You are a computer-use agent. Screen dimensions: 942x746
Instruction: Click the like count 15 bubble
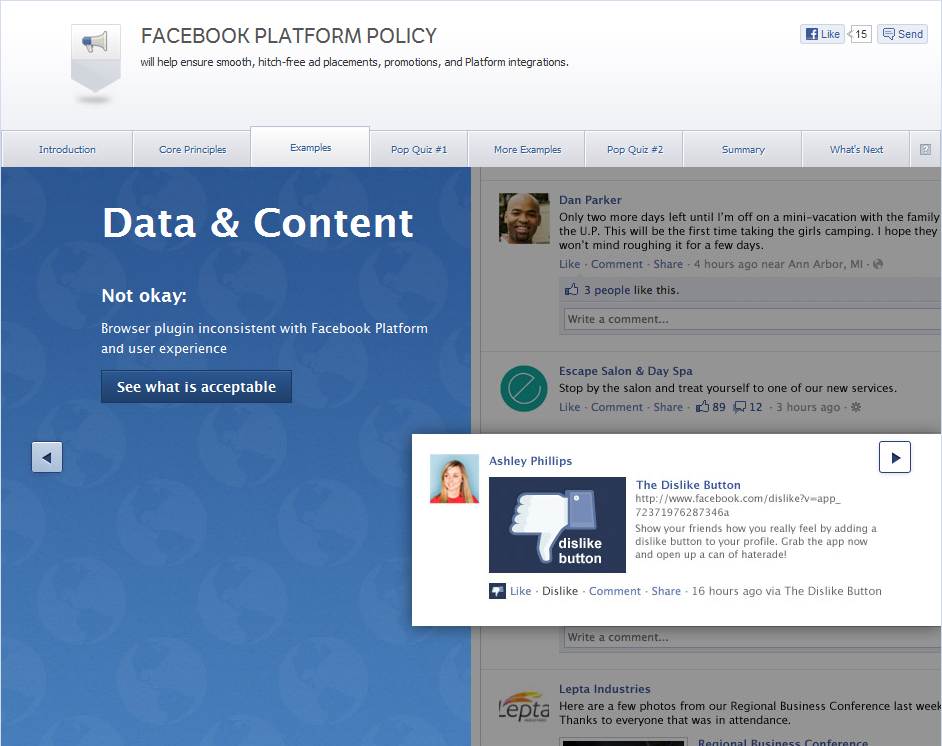[860, 34]
